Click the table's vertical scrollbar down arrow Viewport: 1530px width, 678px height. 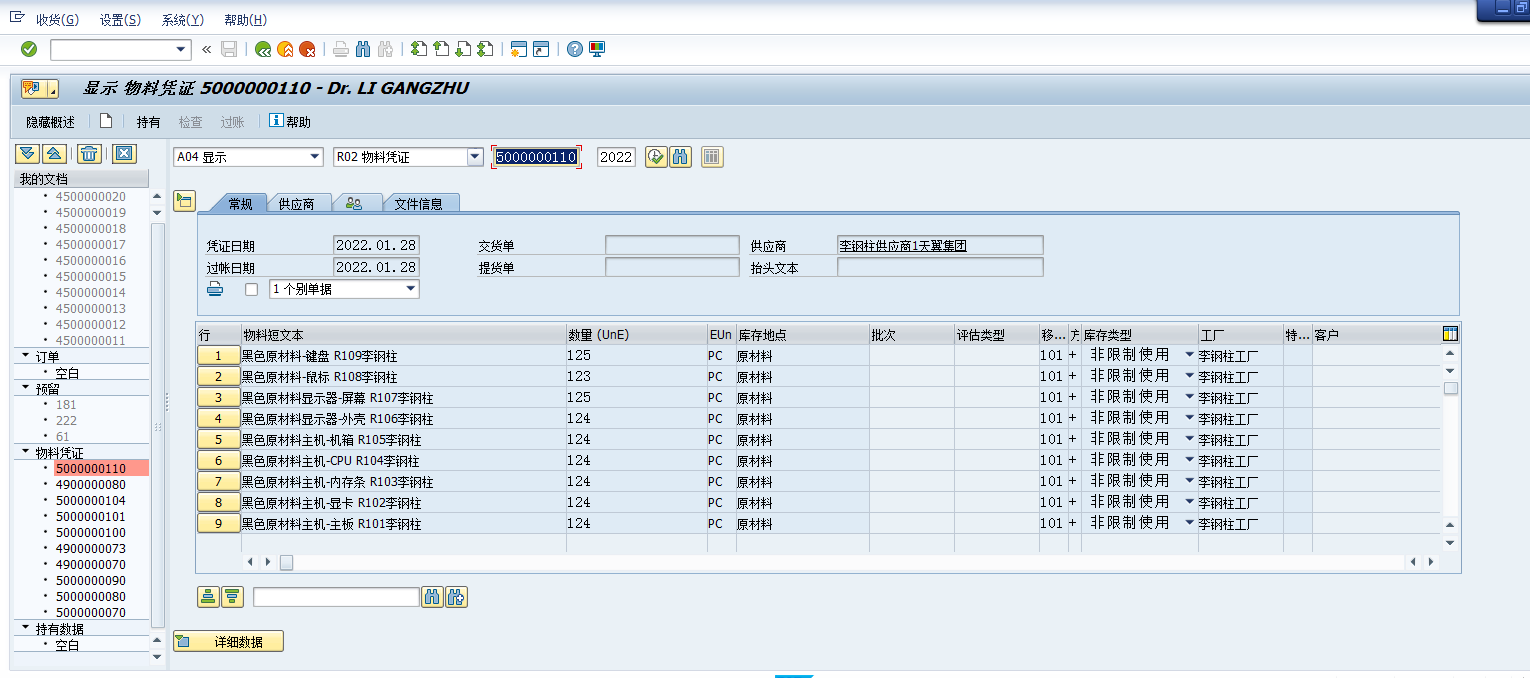click(1449, 541)
